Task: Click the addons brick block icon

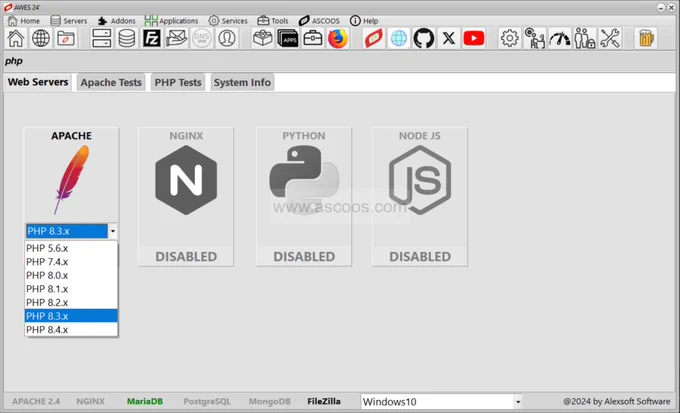Action: point(263,38)
